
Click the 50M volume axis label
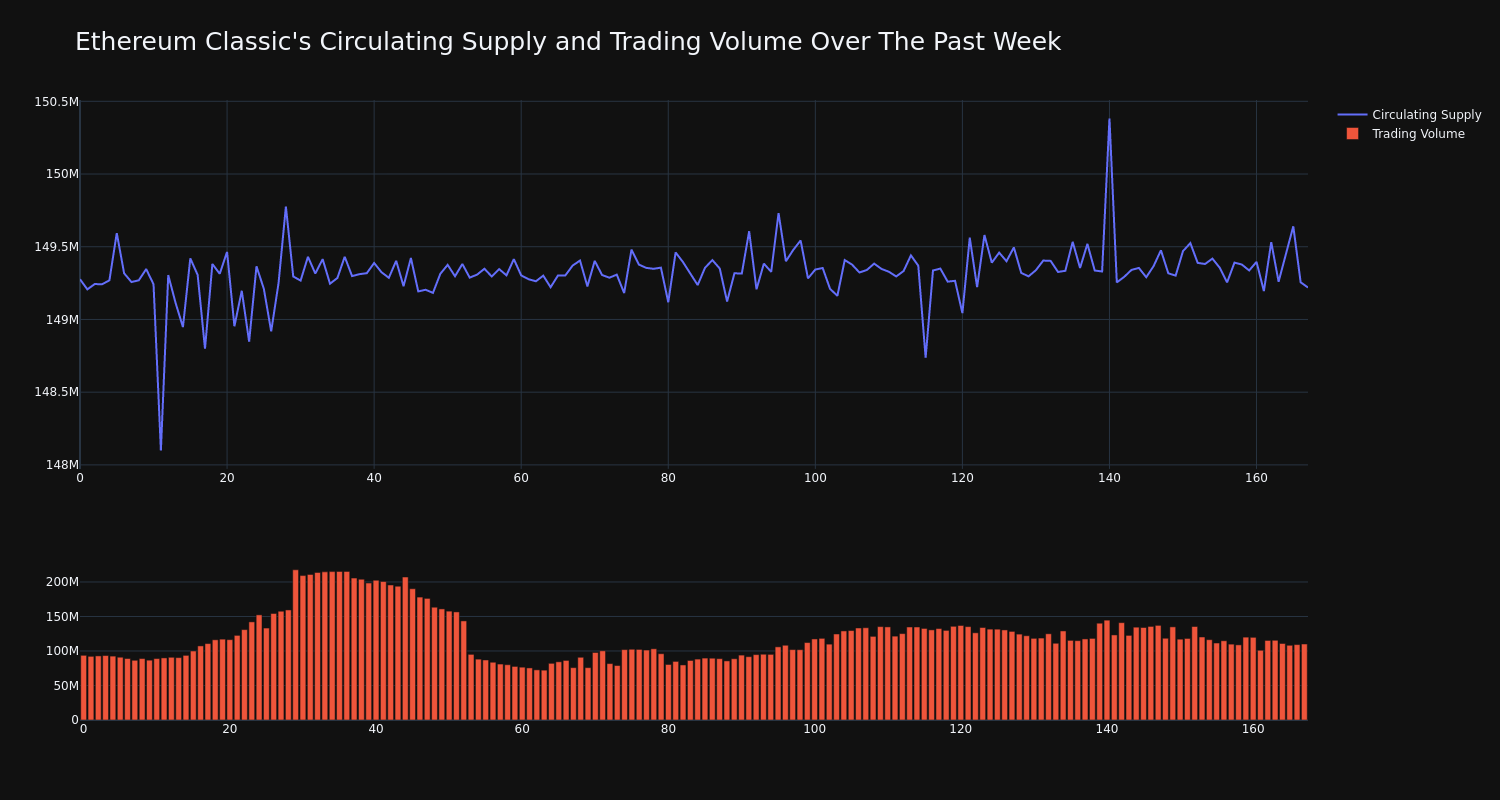point(65,685)
